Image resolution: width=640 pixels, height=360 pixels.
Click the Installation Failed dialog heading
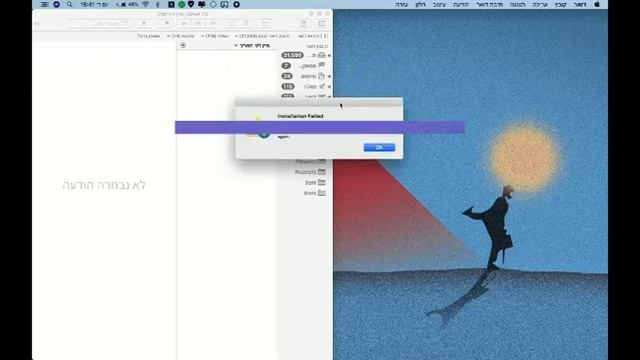coord(300,116)
